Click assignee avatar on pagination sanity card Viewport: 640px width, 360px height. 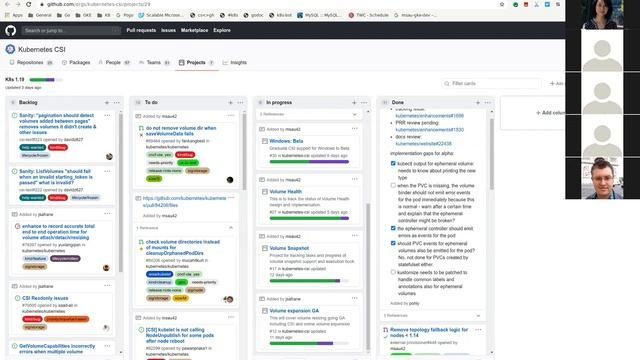109,156
